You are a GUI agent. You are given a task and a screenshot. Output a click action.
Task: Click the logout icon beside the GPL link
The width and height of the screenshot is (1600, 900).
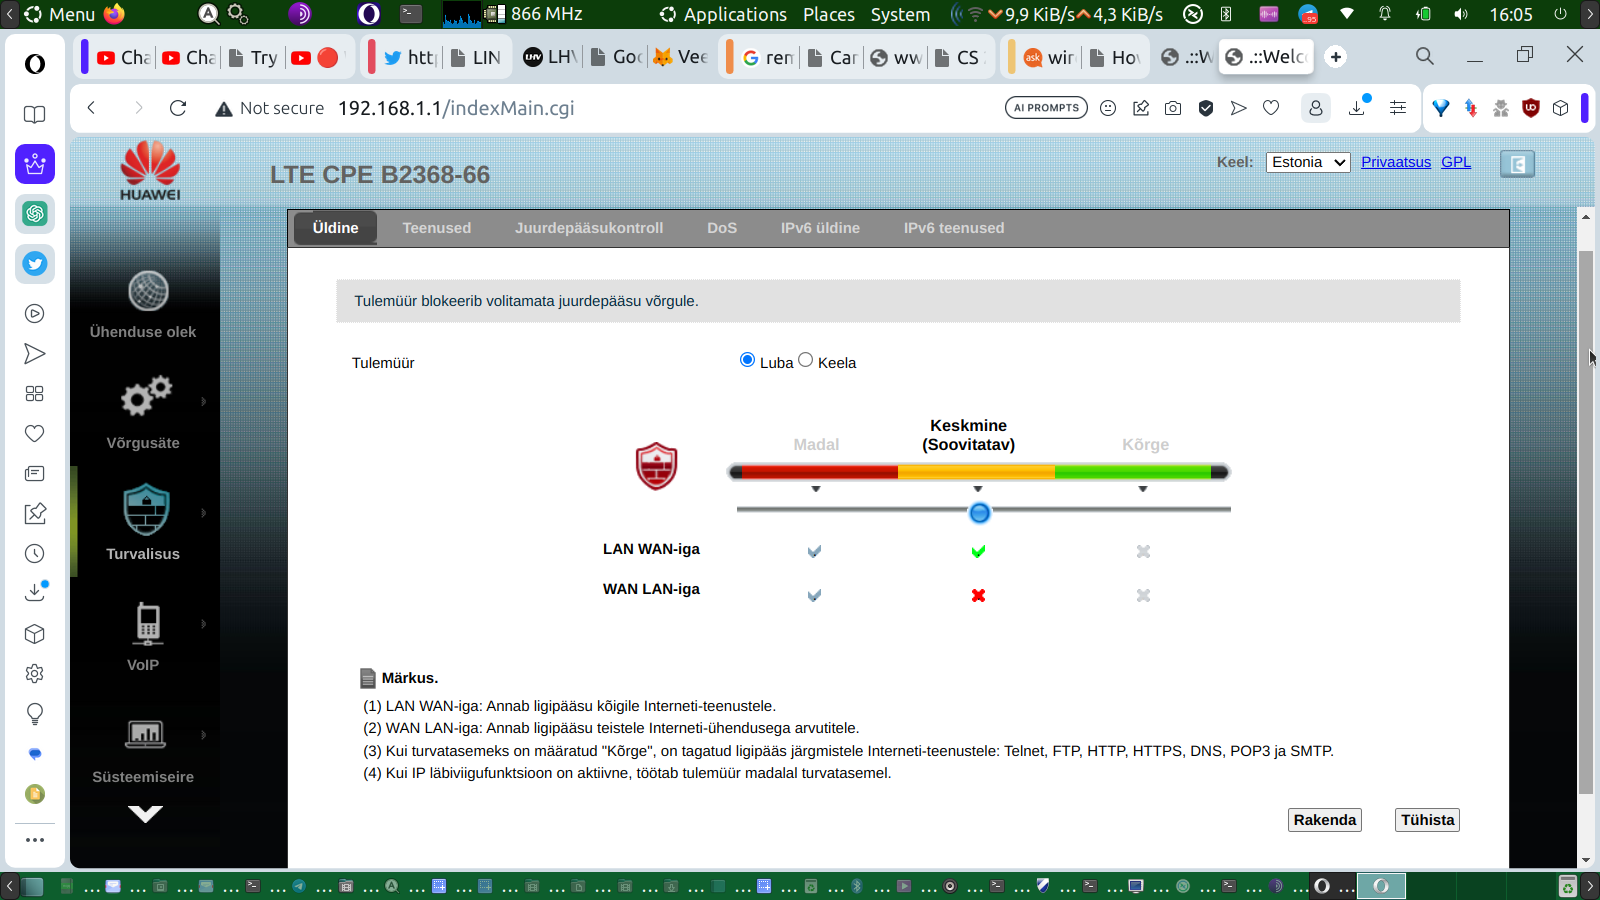coord(1517,164)
